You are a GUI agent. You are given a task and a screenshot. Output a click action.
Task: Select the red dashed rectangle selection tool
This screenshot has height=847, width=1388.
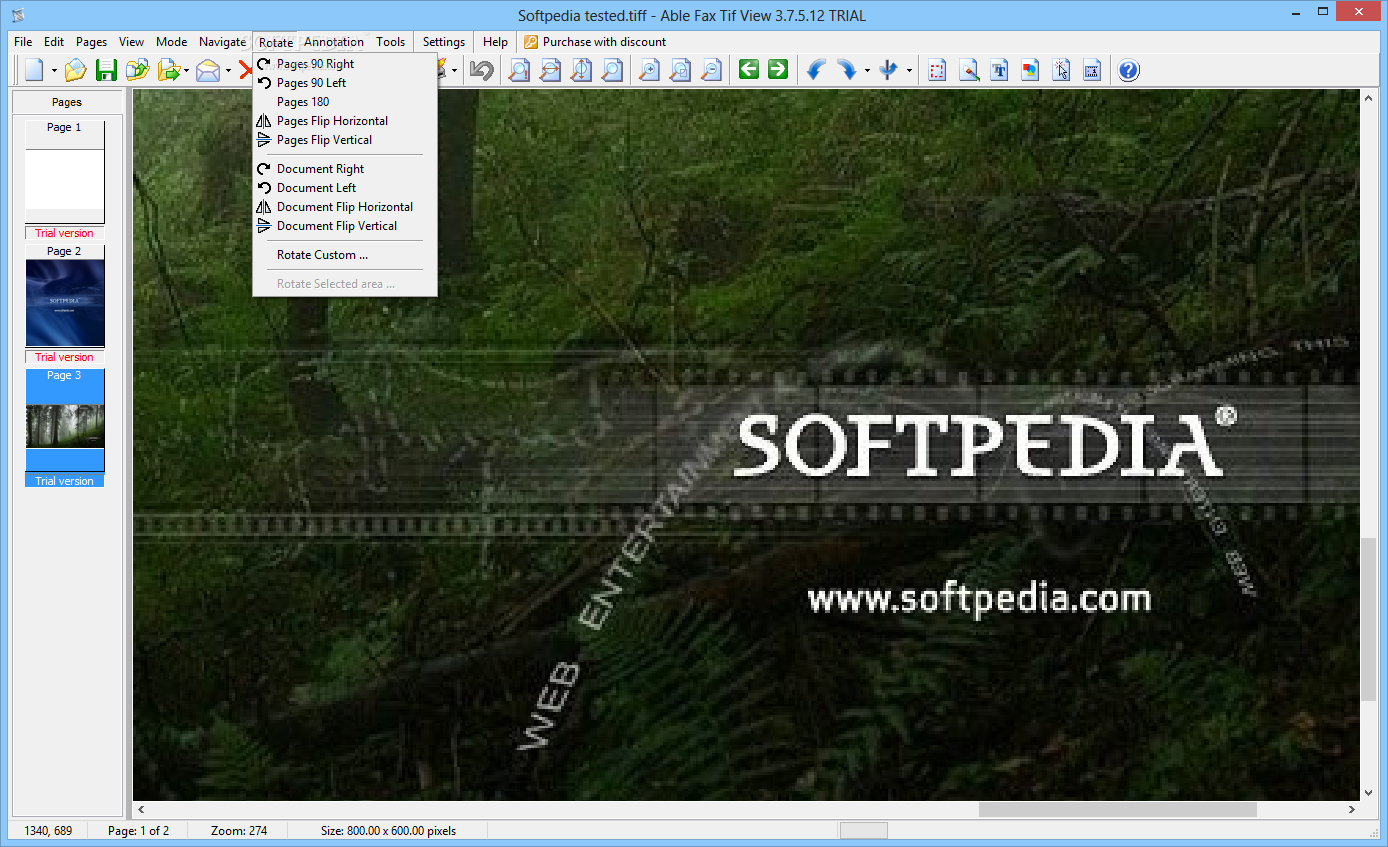[937, 70]
